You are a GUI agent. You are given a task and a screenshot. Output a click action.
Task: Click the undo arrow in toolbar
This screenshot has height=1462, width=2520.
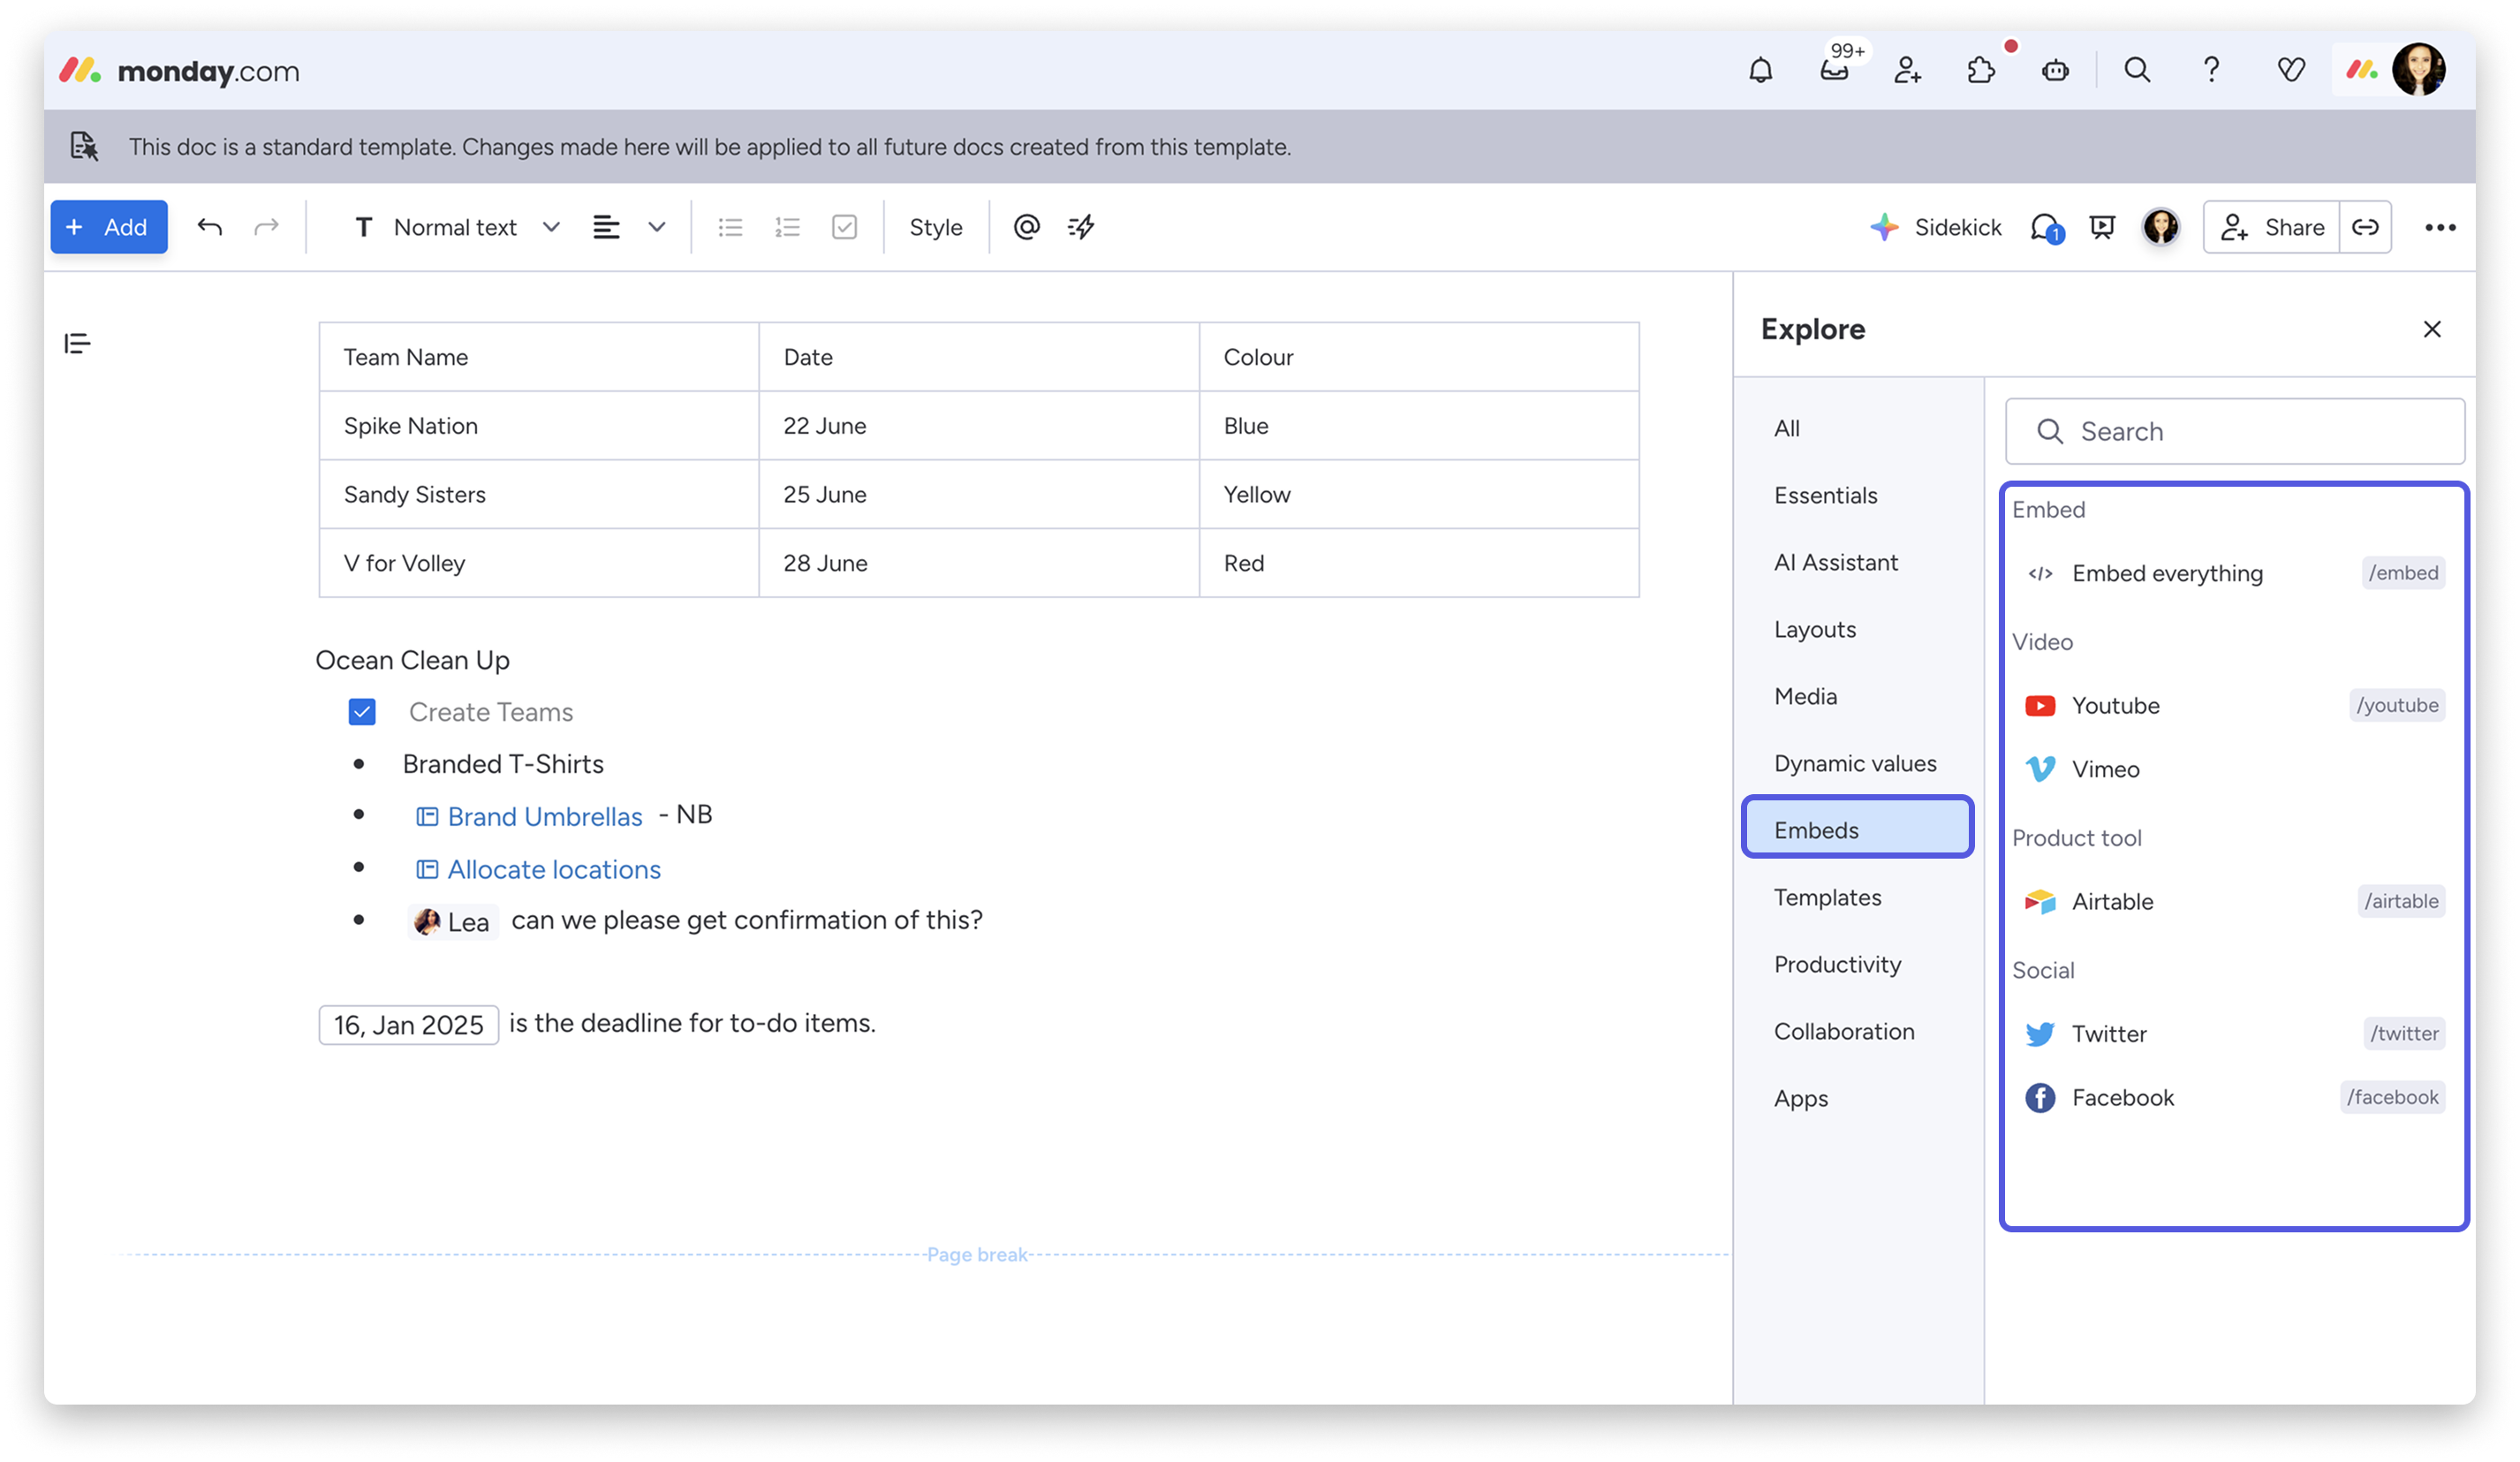click(209, 227)
